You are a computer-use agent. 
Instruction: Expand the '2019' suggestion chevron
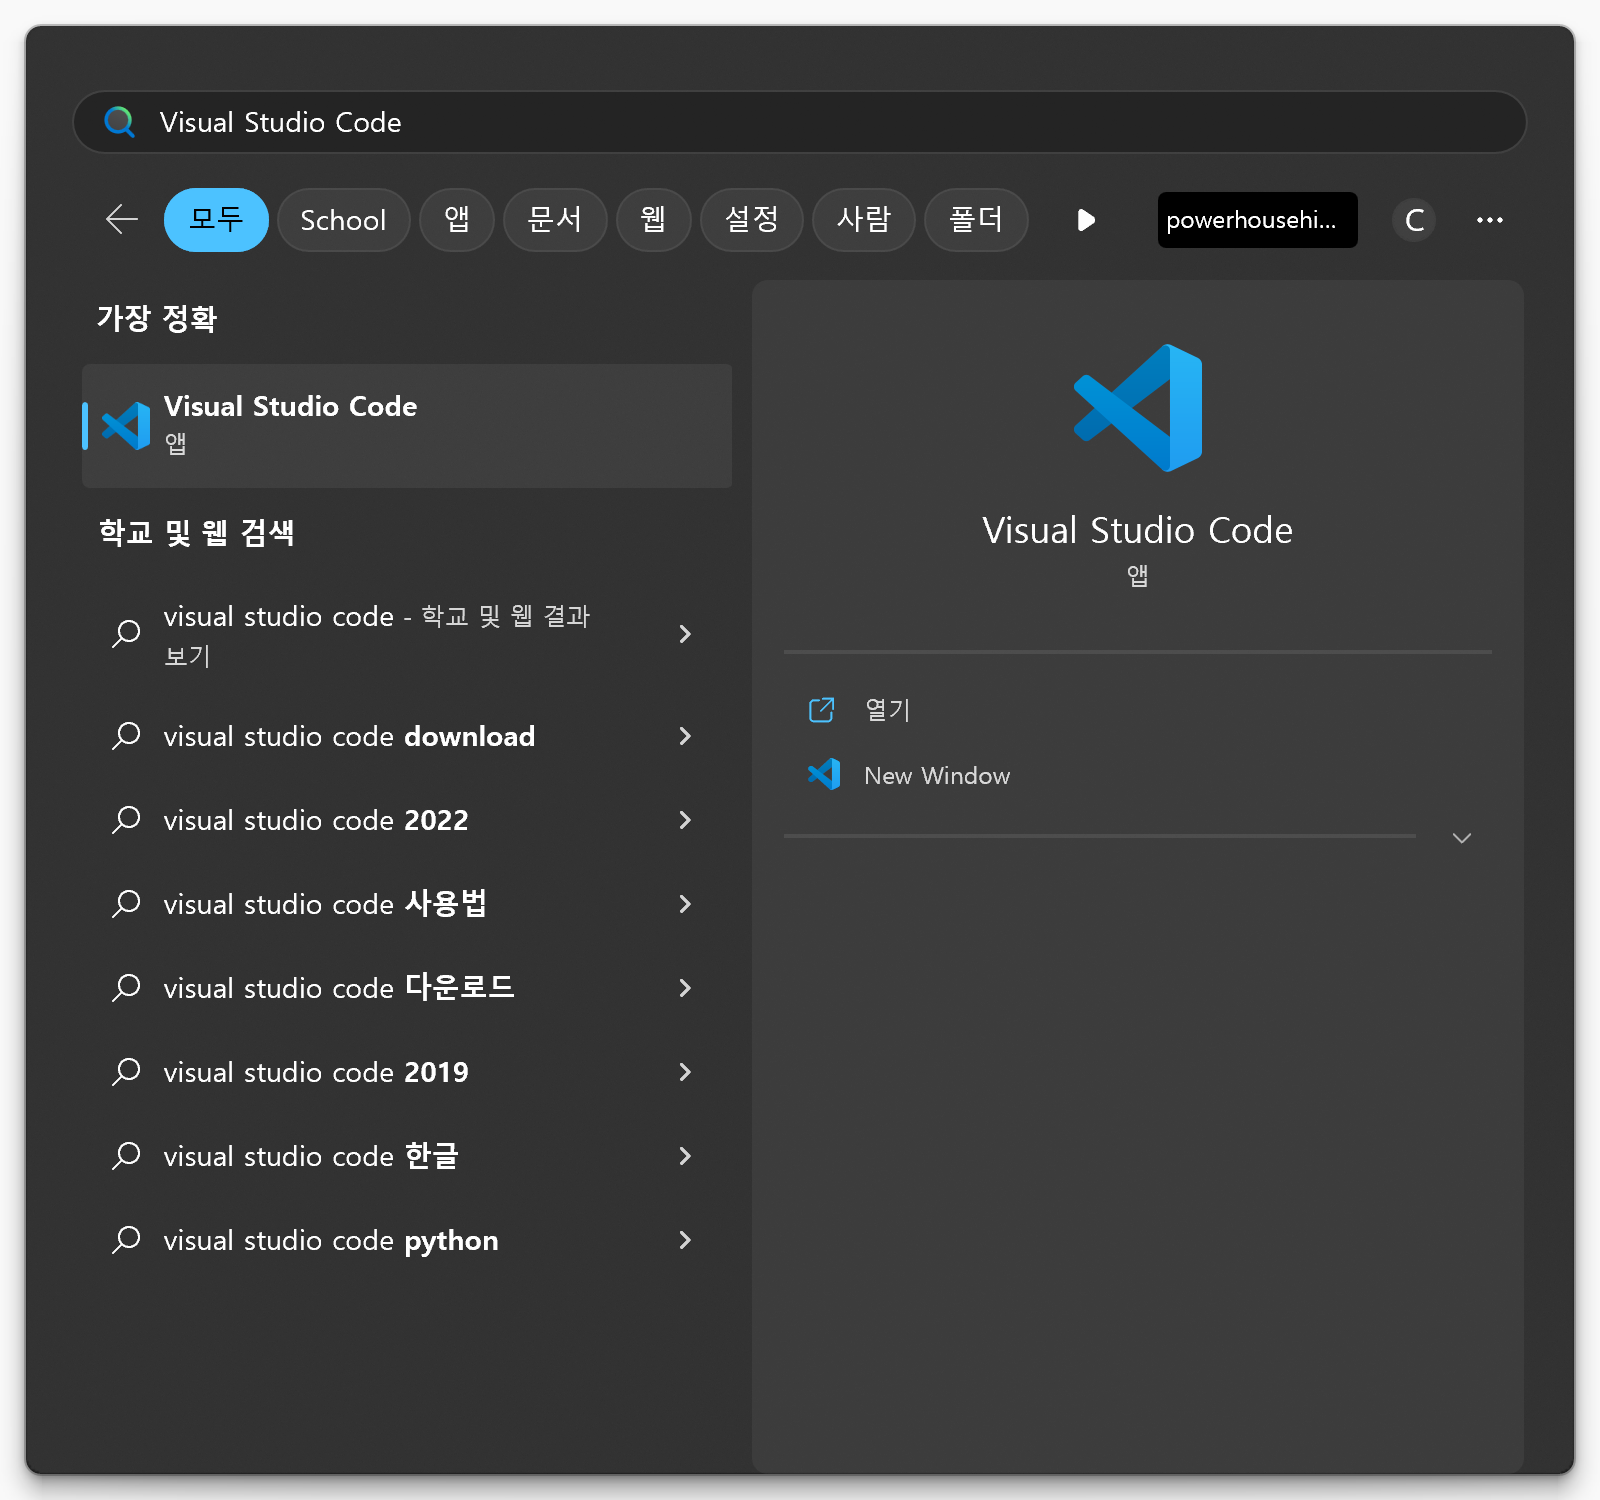685,1072
